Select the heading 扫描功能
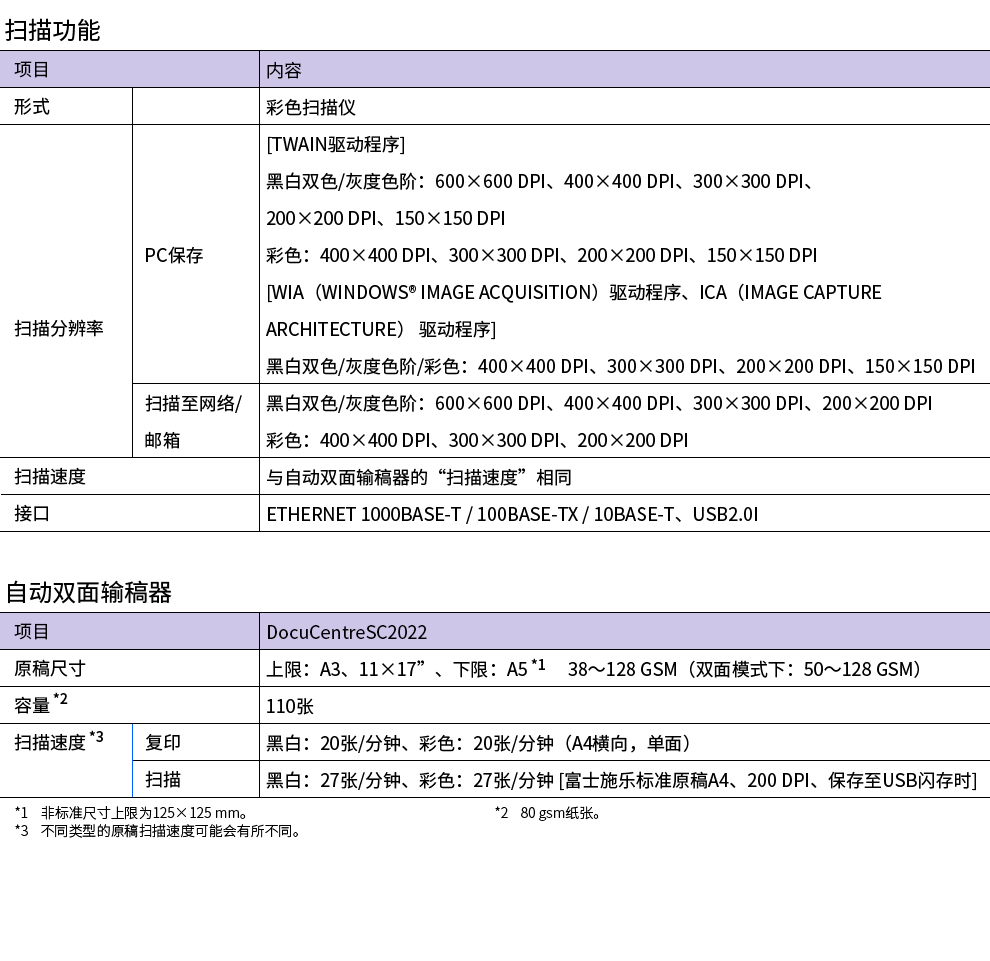 [x=52, y=30]
